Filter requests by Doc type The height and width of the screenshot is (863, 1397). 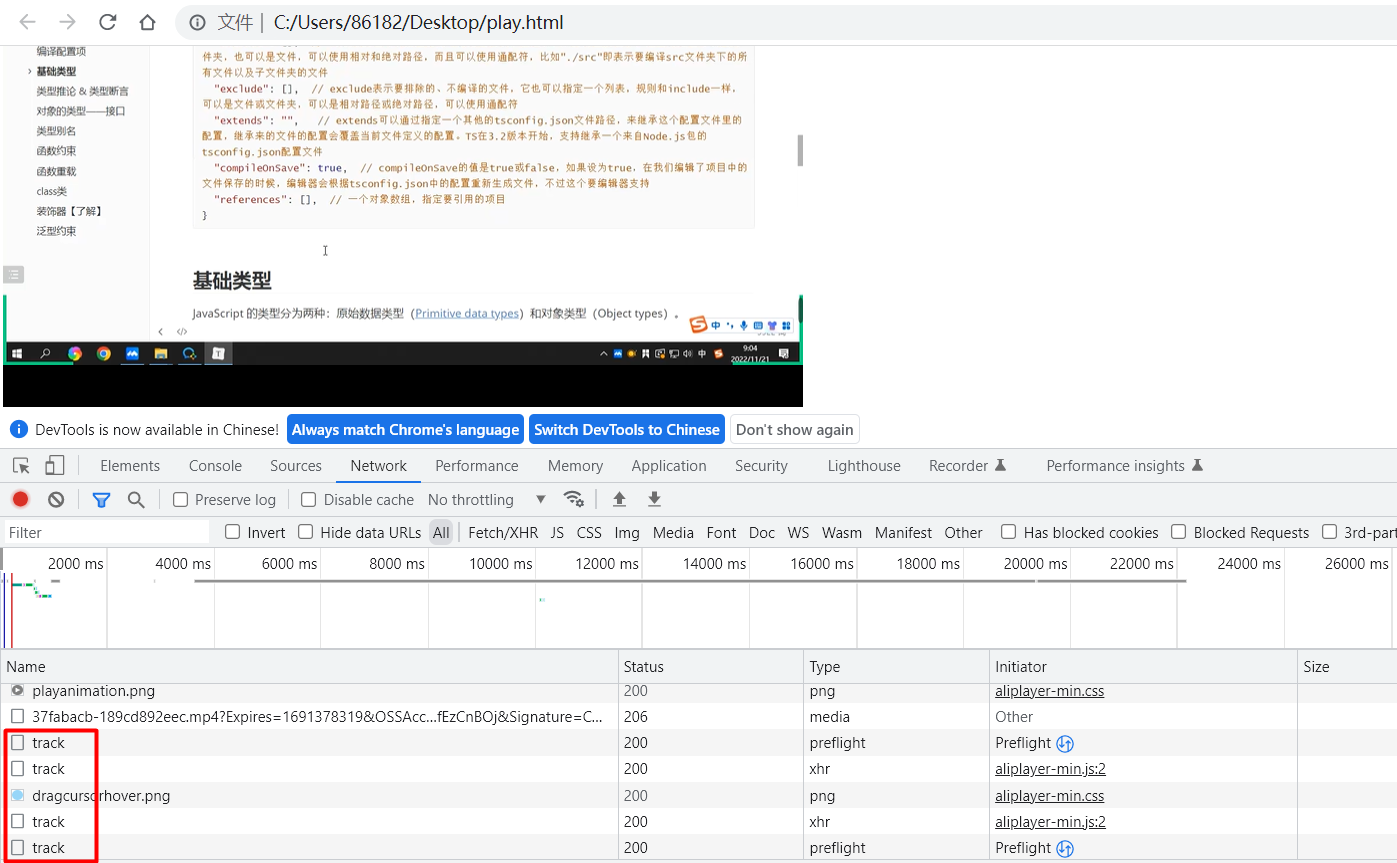pos(762,532)
